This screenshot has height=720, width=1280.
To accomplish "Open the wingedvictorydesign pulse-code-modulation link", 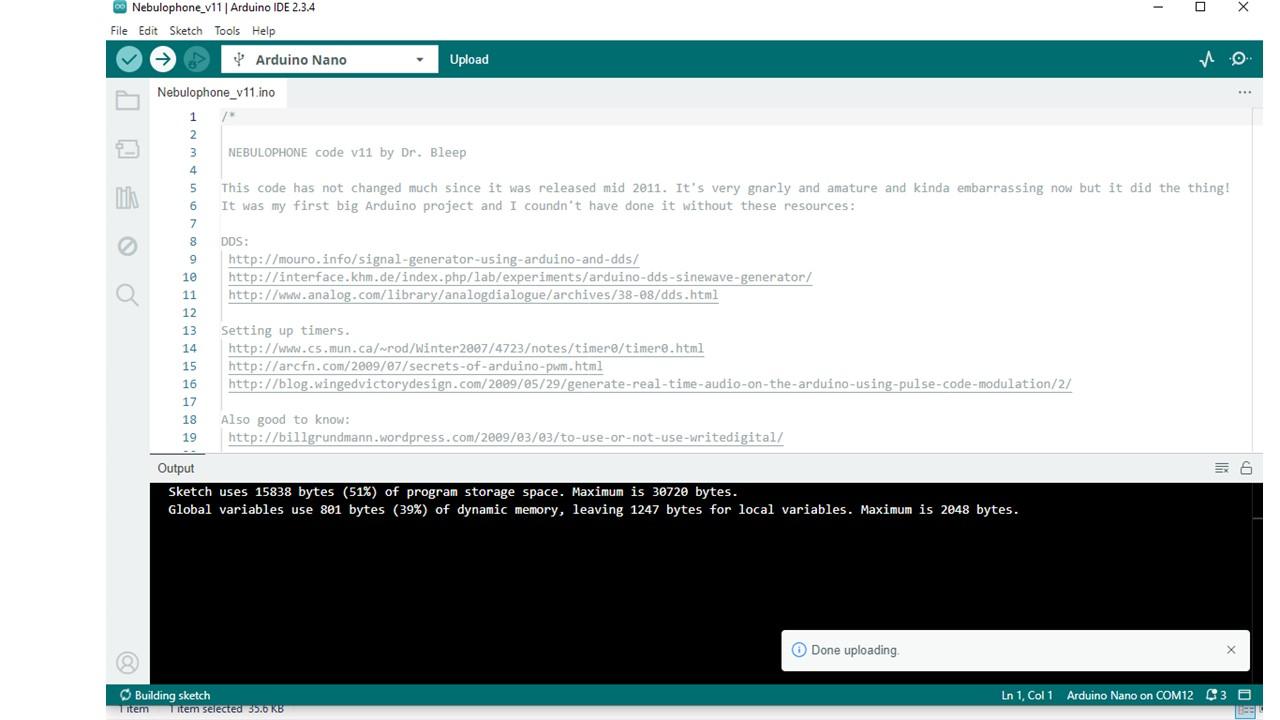I will point(650,384).
